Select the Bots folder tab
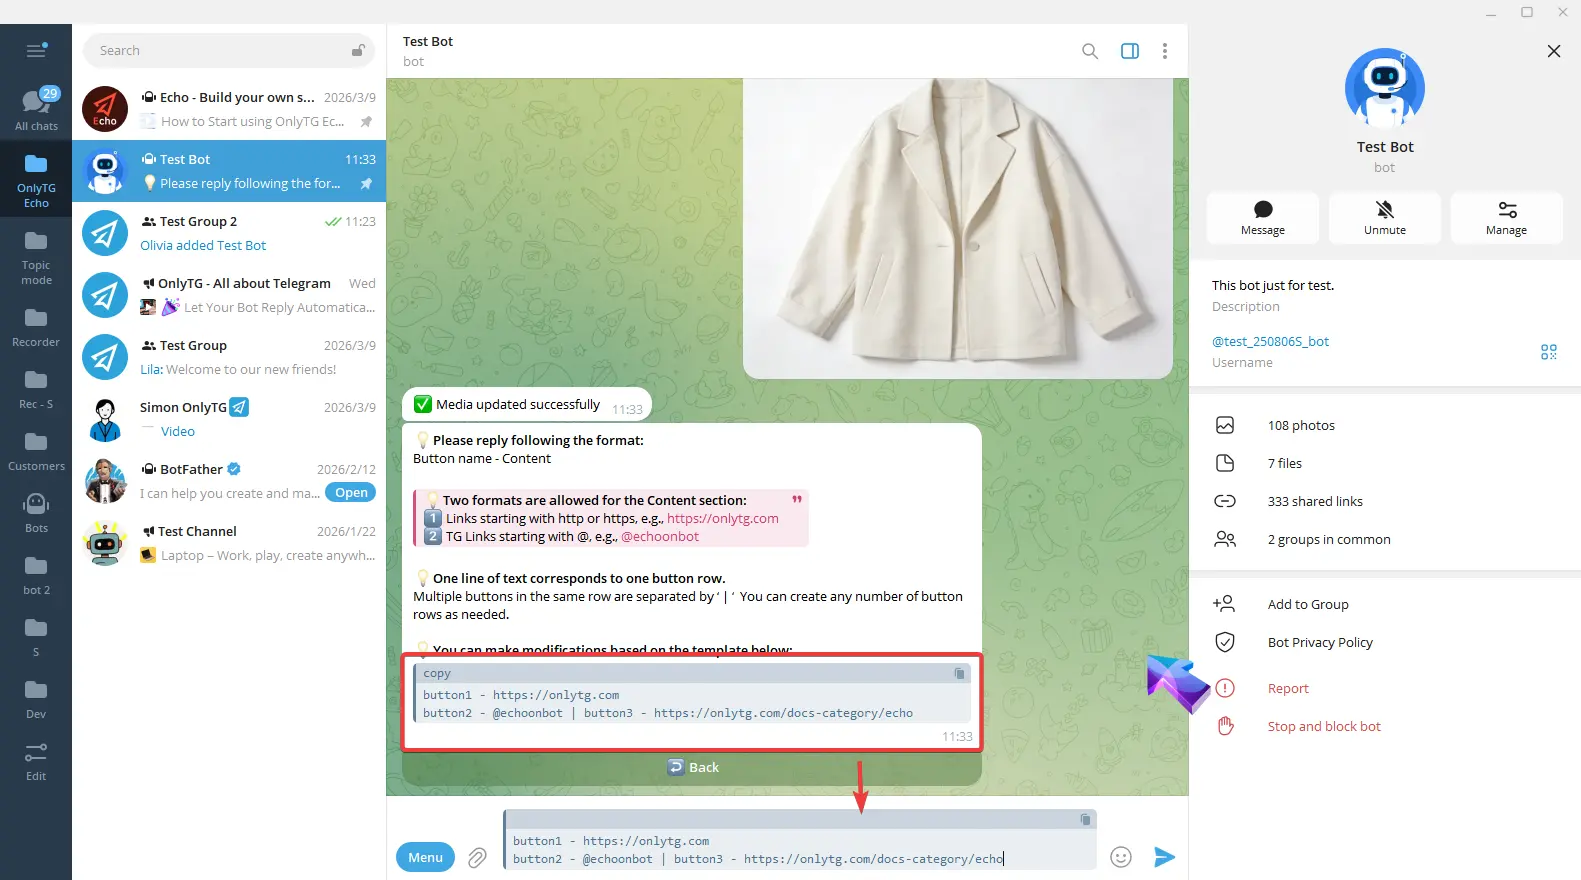 [x=36, y=512]
